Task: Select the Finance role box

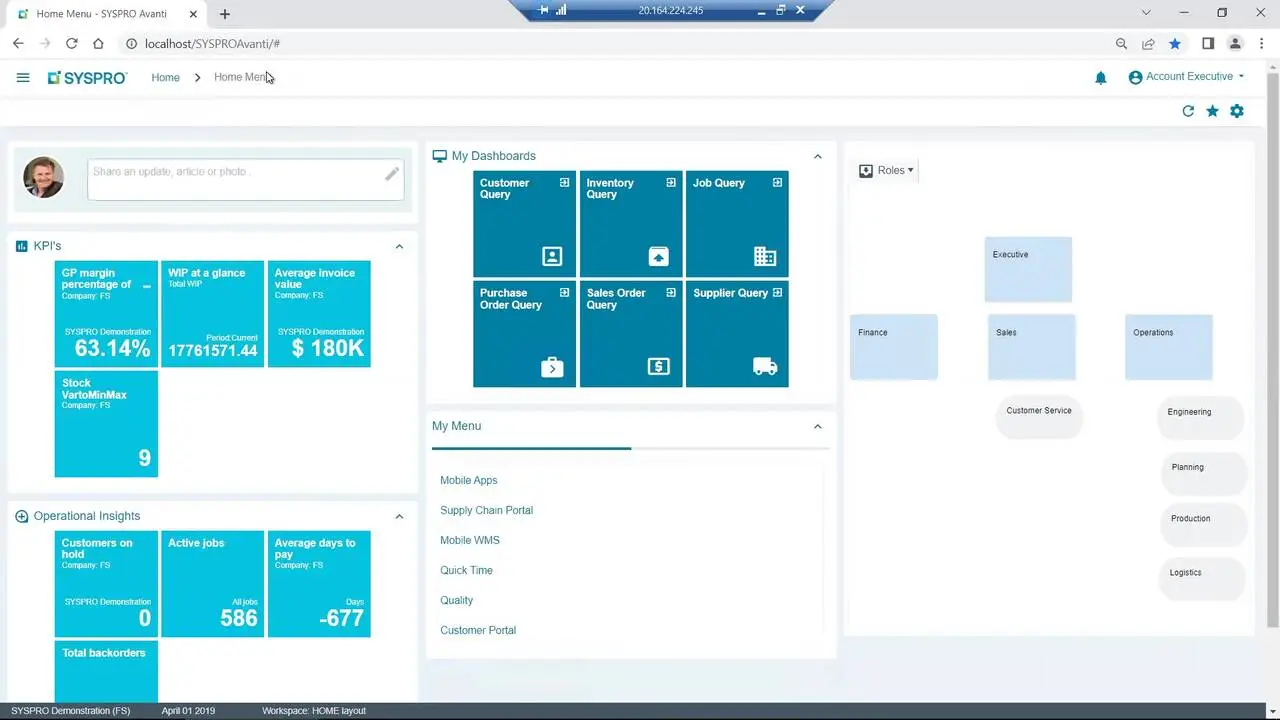Action: coord(893,346)
